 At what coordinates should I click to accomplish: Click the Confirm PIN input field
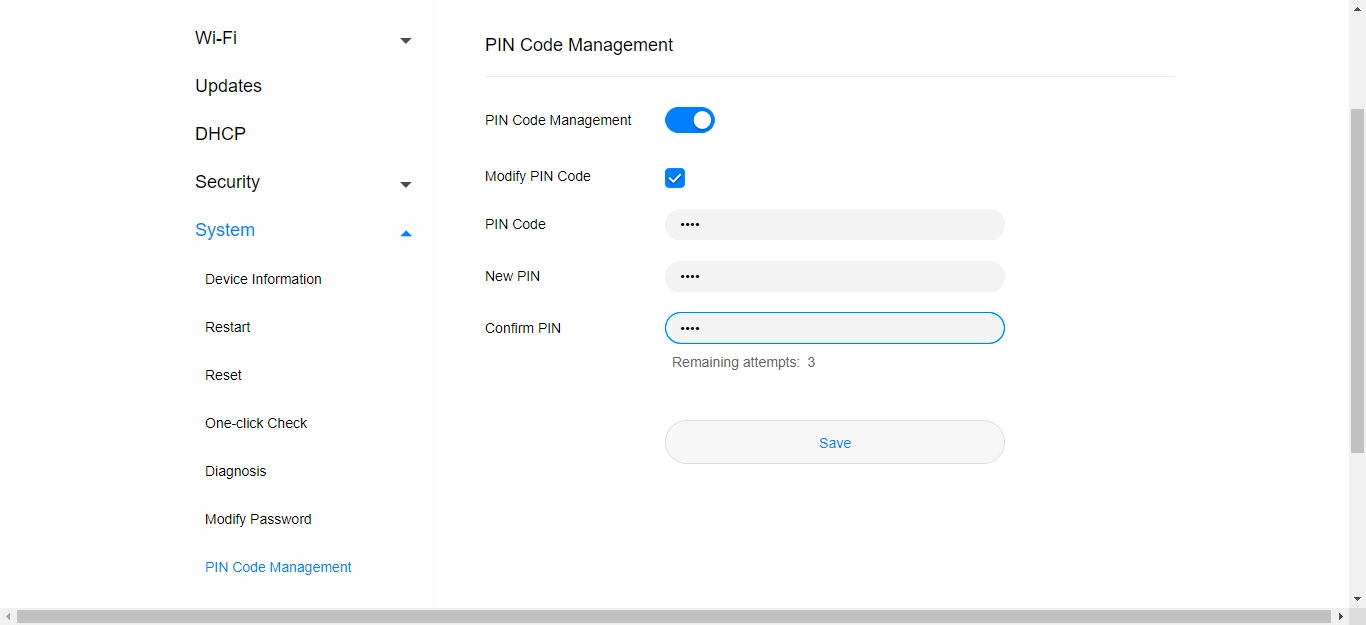[834, 328]
